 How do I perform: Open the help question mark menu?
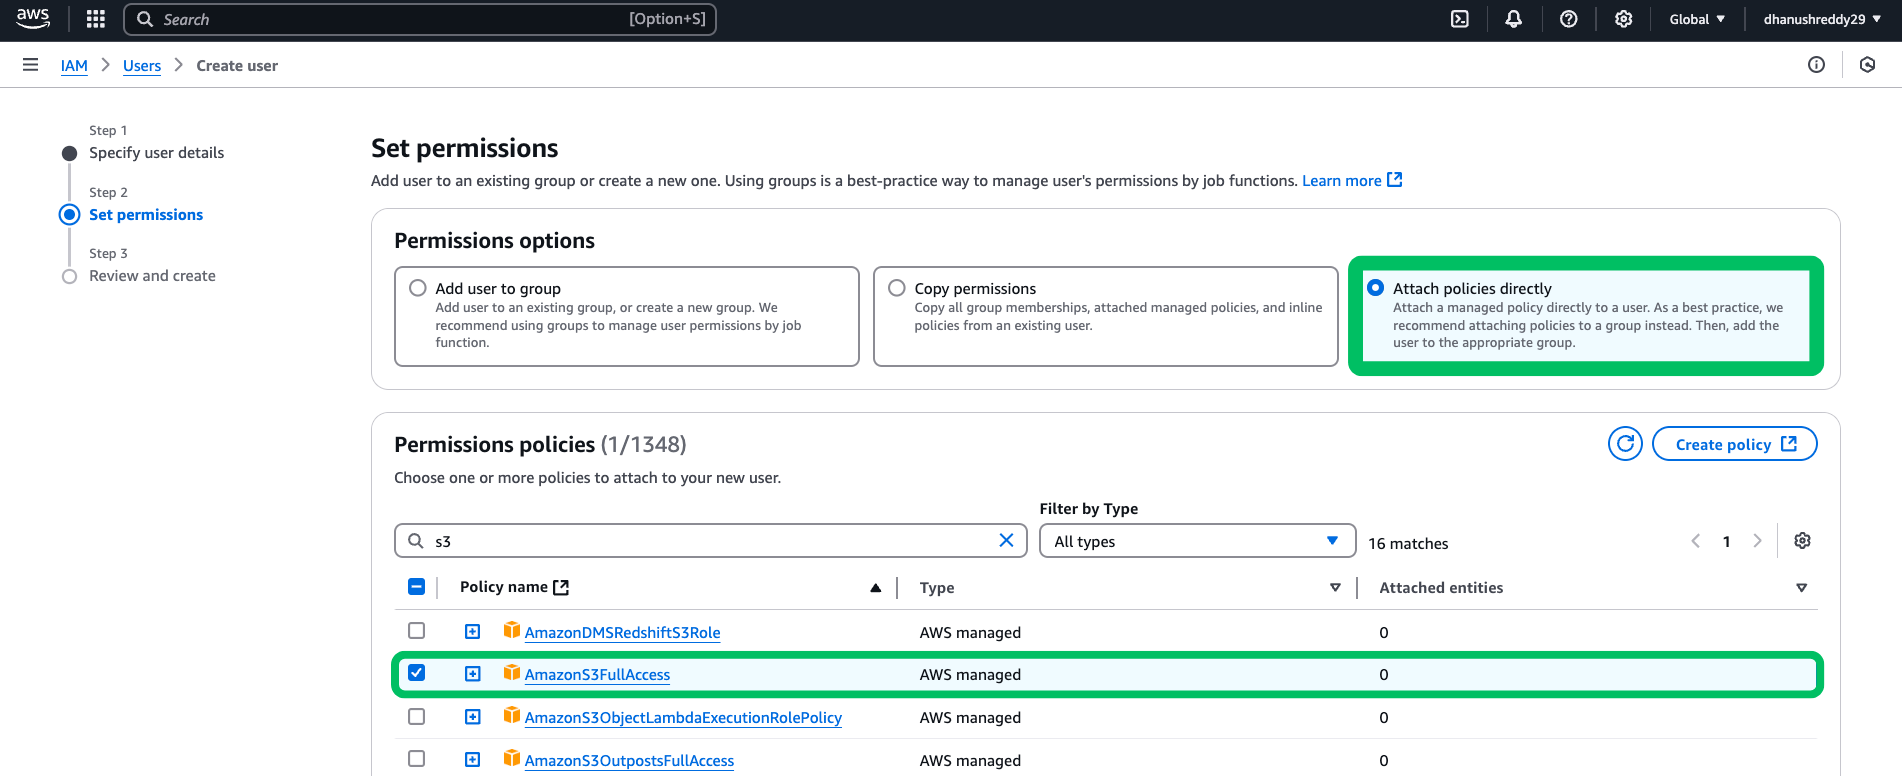coord(1569,19)
